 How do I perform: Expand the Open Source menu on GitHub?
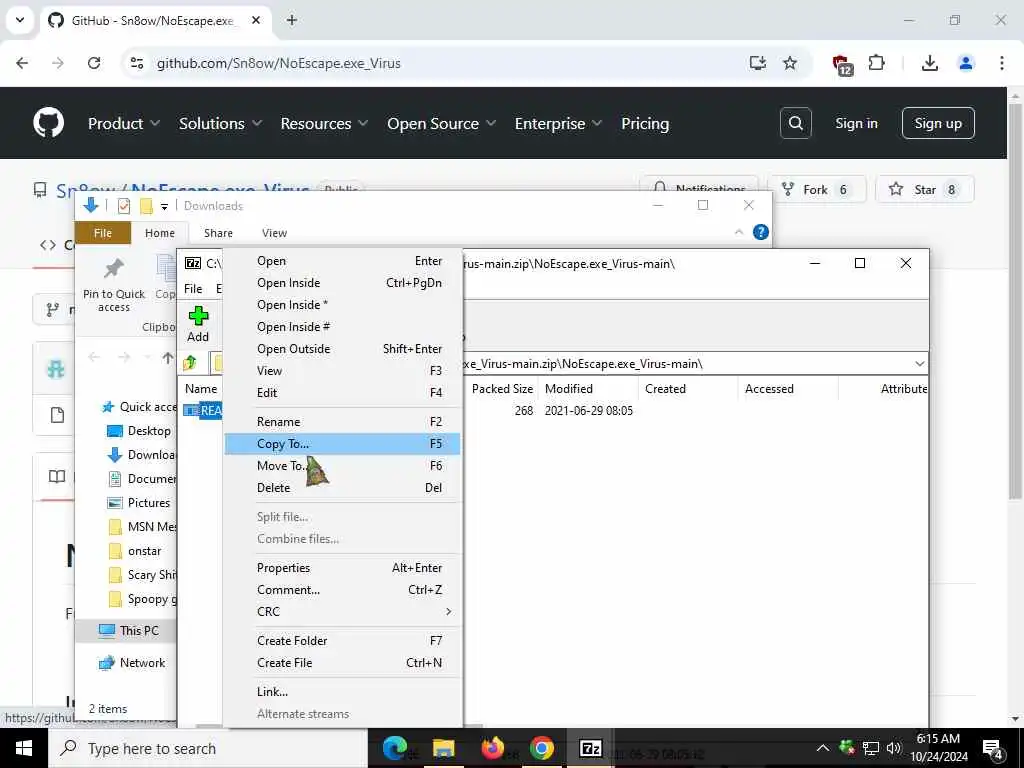point(441,123)
